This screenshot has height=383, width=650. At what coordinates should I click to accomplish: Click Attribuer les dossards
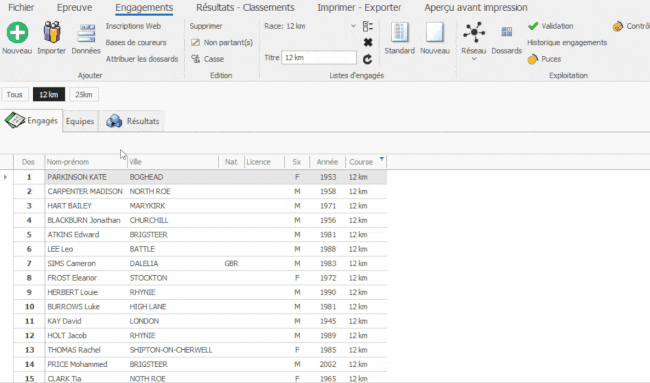(x=142, y=59)
